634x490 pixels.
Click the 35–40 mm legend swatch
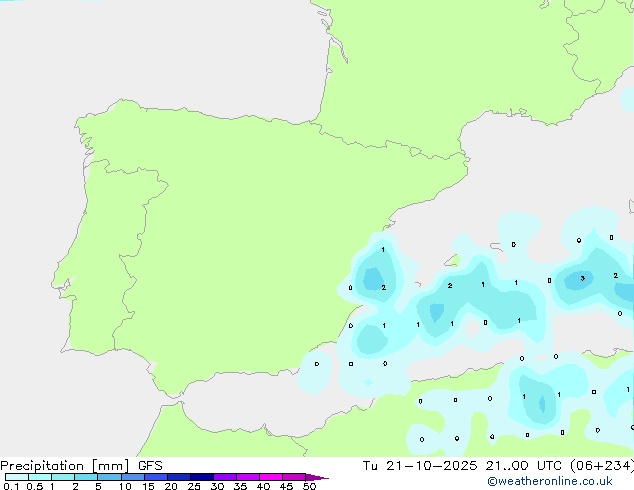pos(248,477)
